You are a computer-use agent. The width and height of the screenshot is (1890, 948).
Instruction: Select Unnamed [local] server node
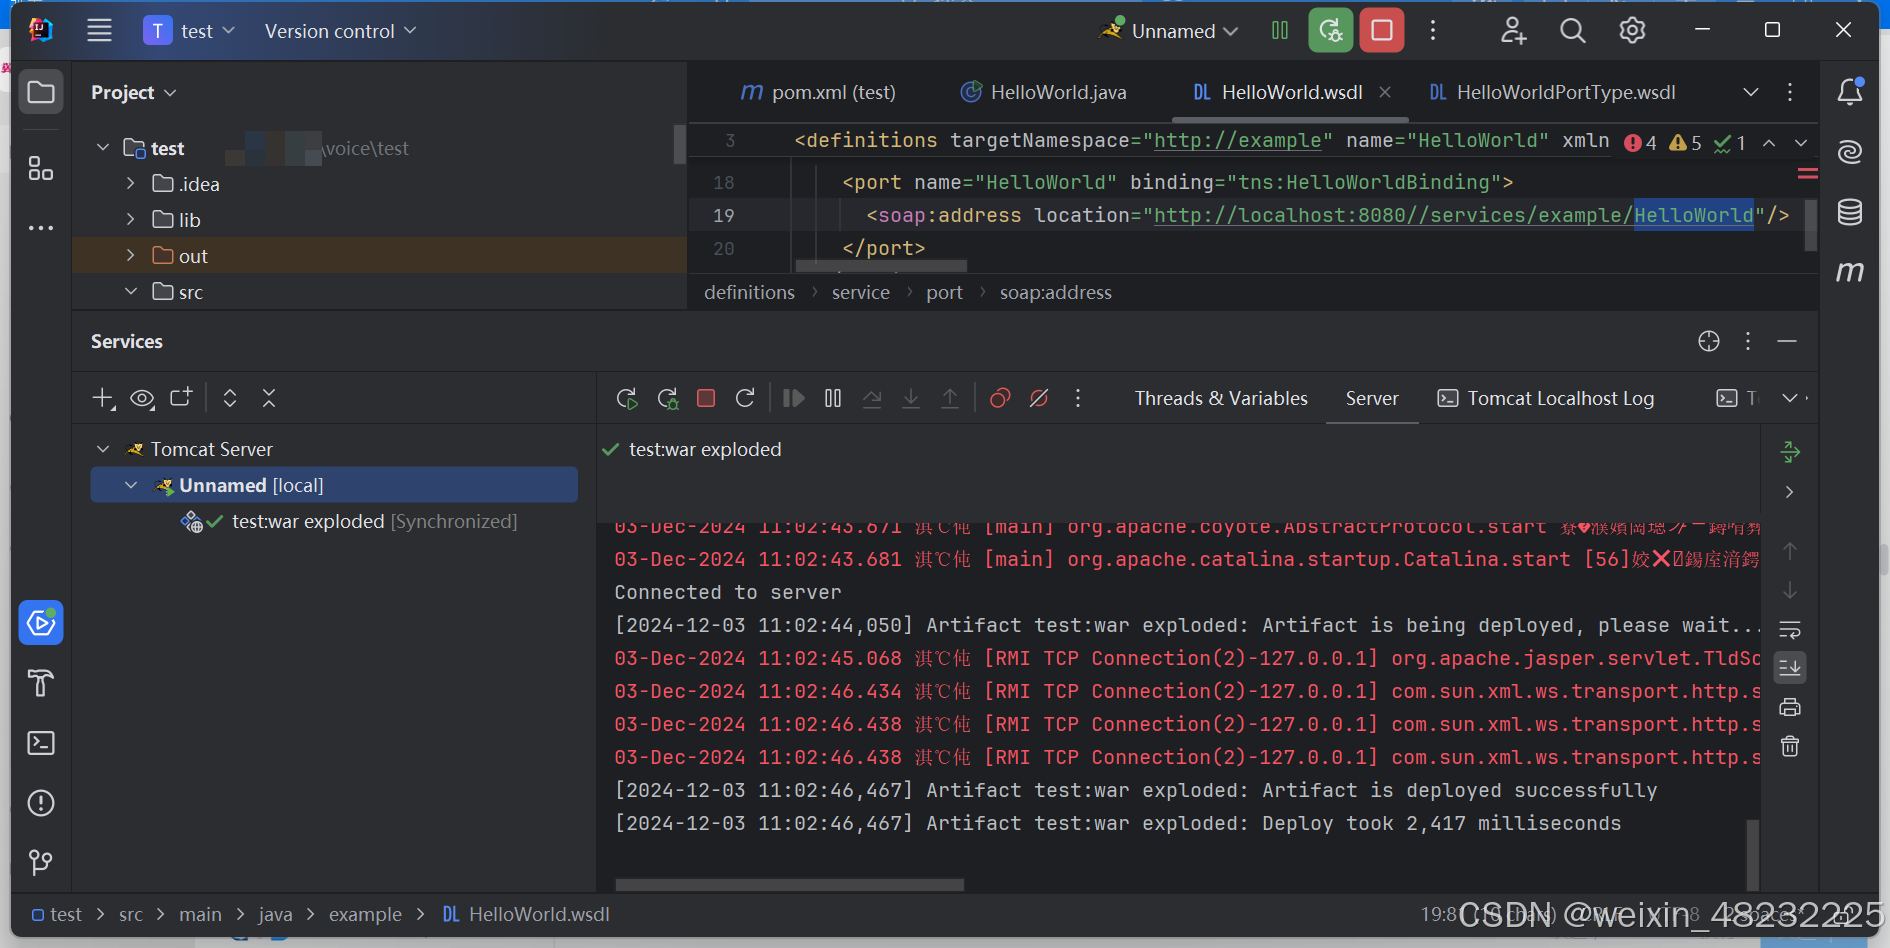pyautogui.click(x=334, y=485)
